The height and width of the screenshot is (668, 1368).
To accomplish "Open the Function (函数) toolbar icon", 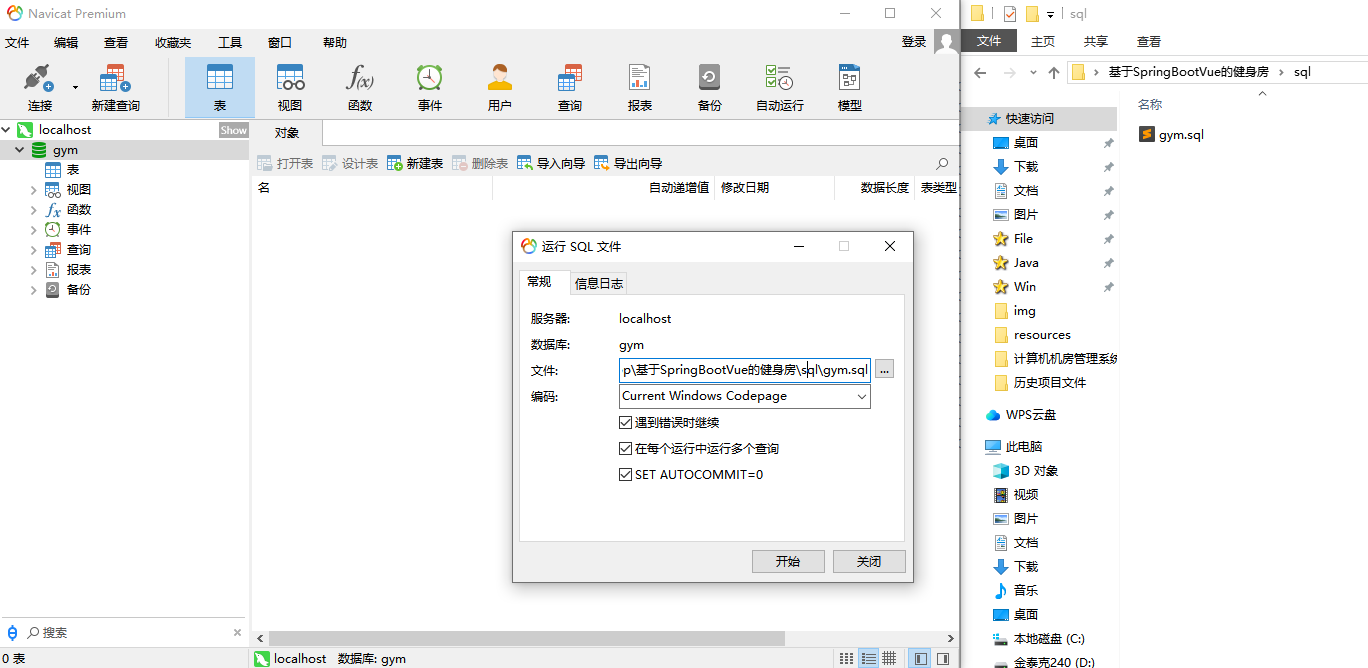I will click(x=360, y=79).
